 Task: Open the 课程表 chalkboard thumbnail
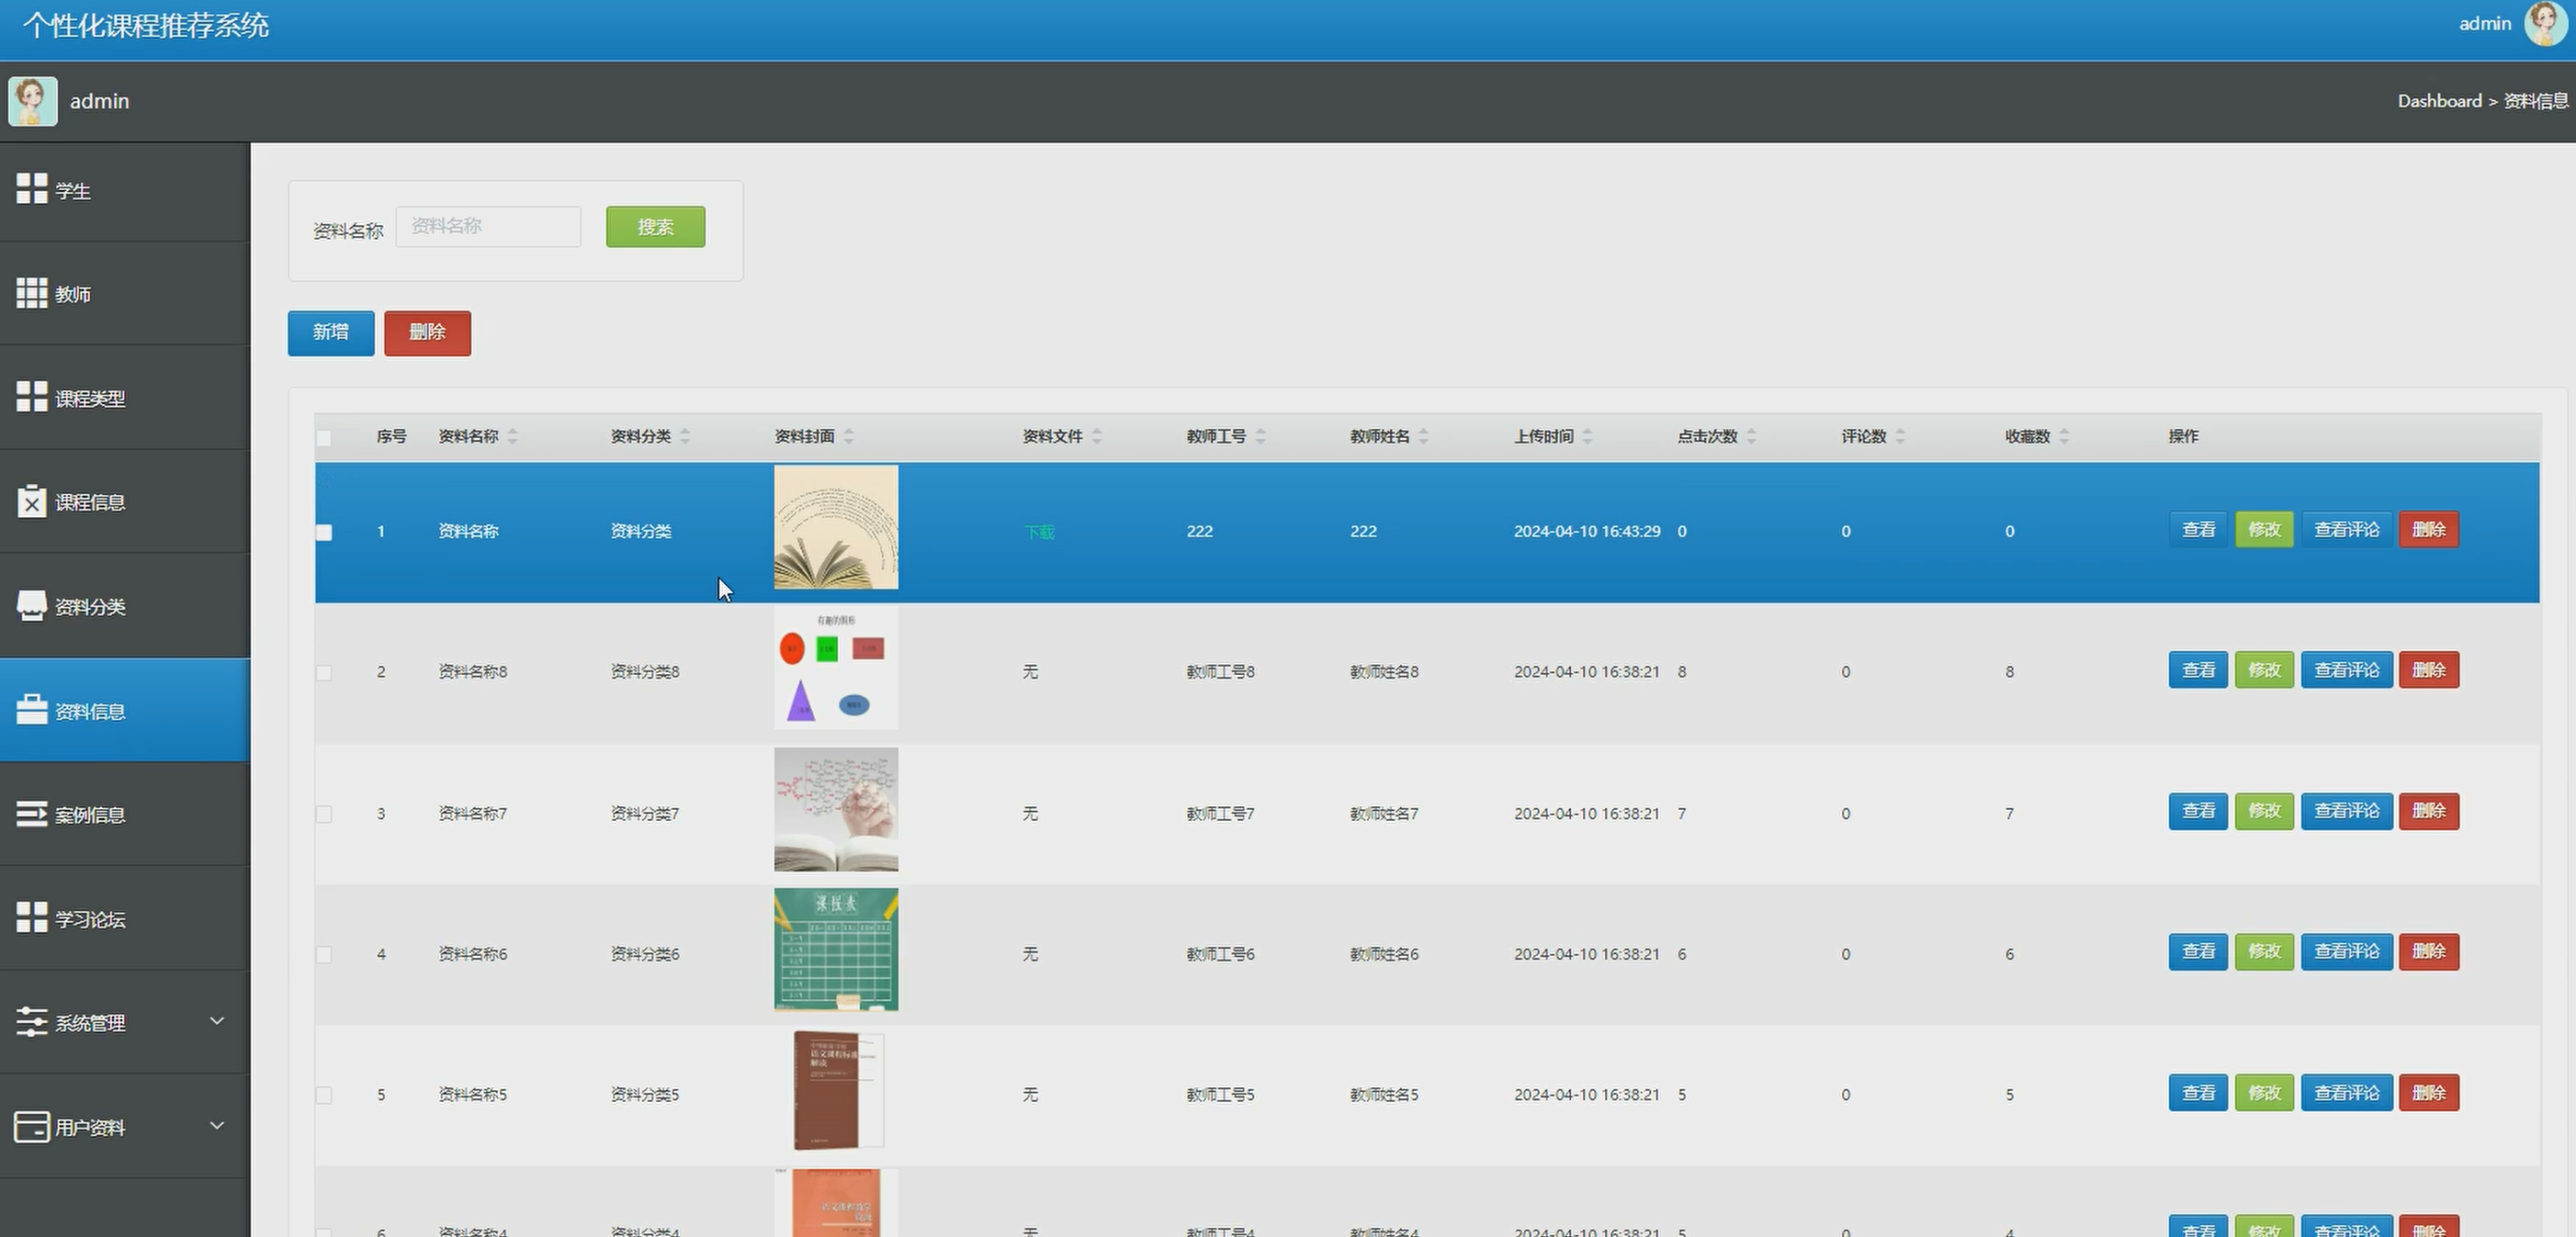click(x=836, y=949)
